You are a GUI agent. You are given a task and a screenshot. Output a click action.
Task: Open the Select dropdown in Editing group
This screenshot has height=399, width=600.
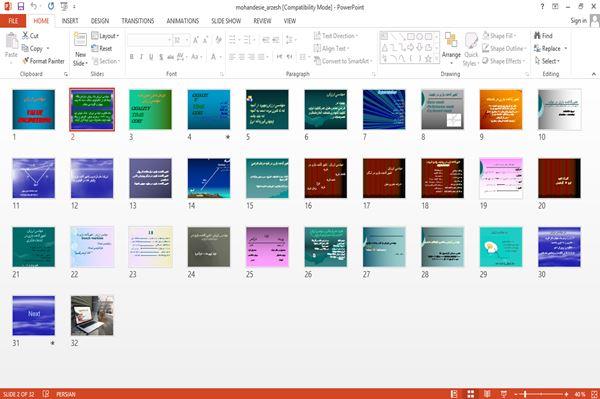pyautogui.click(x=547, y=61)
